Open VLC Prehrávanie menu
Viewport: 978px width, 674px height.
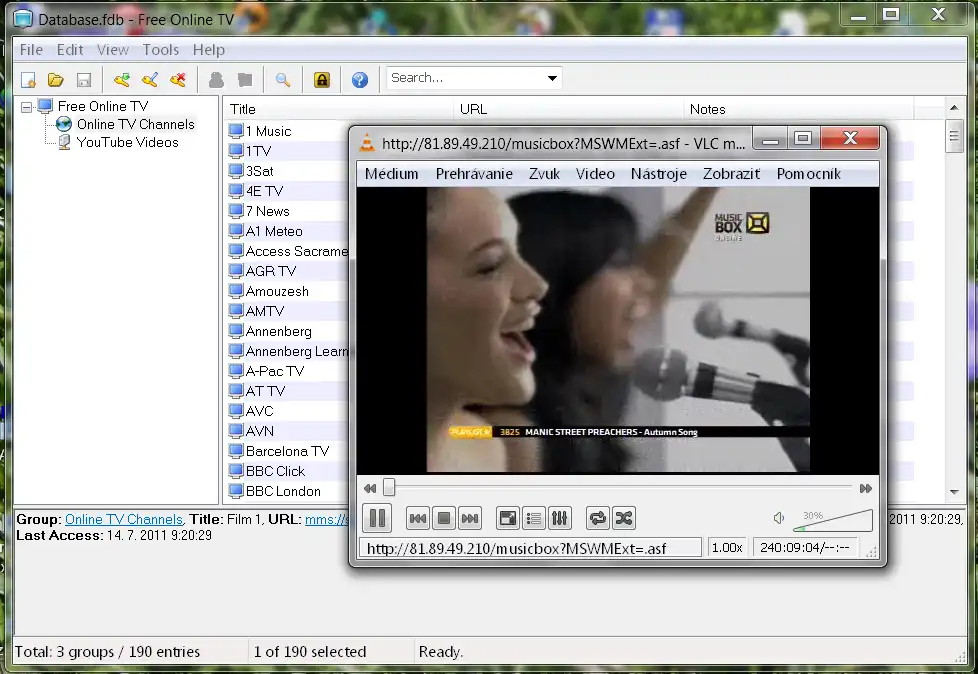pos(475,174)
